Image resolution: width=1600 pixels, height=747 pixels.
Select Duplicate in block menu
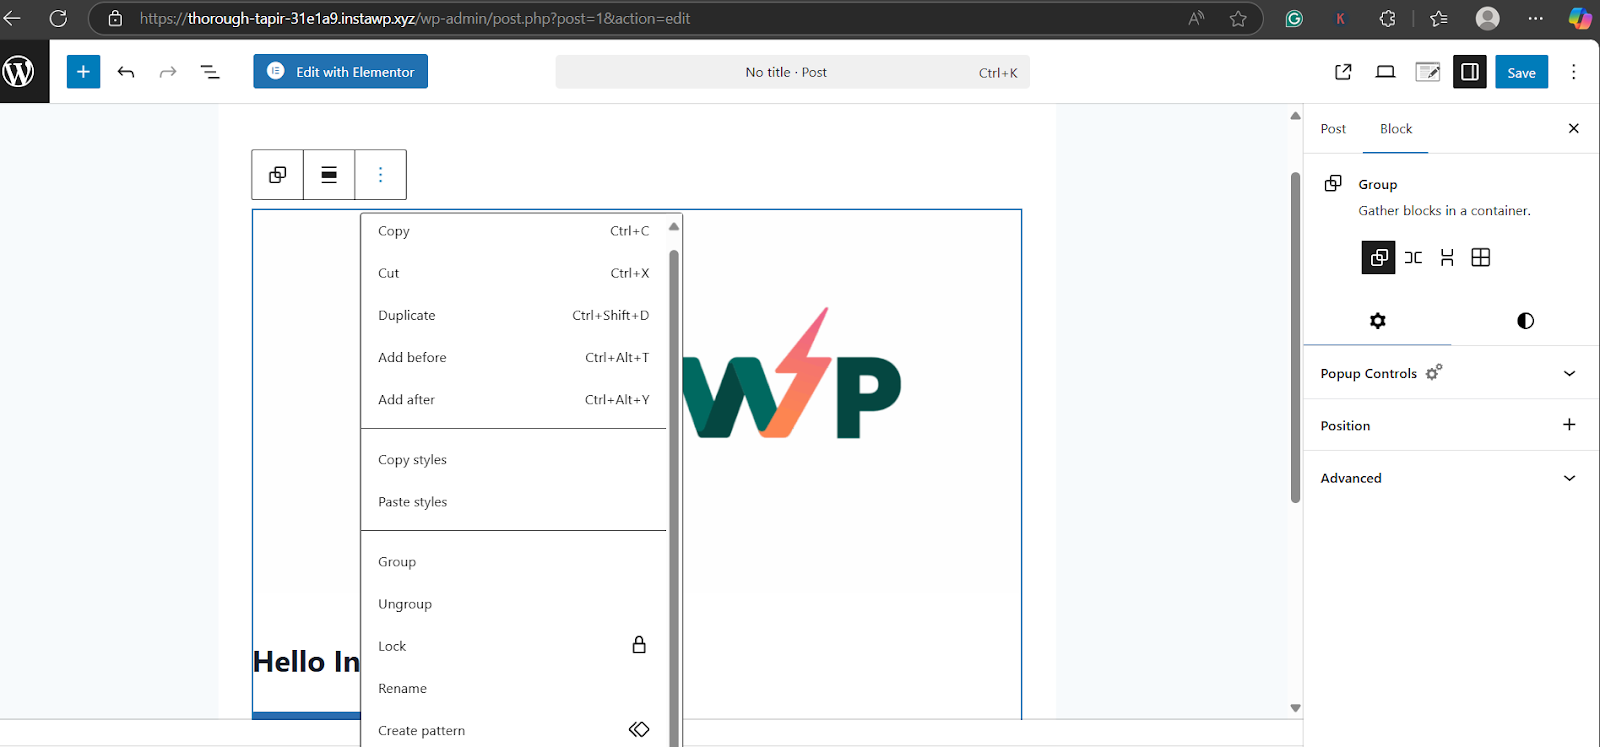tap(514, 315)
